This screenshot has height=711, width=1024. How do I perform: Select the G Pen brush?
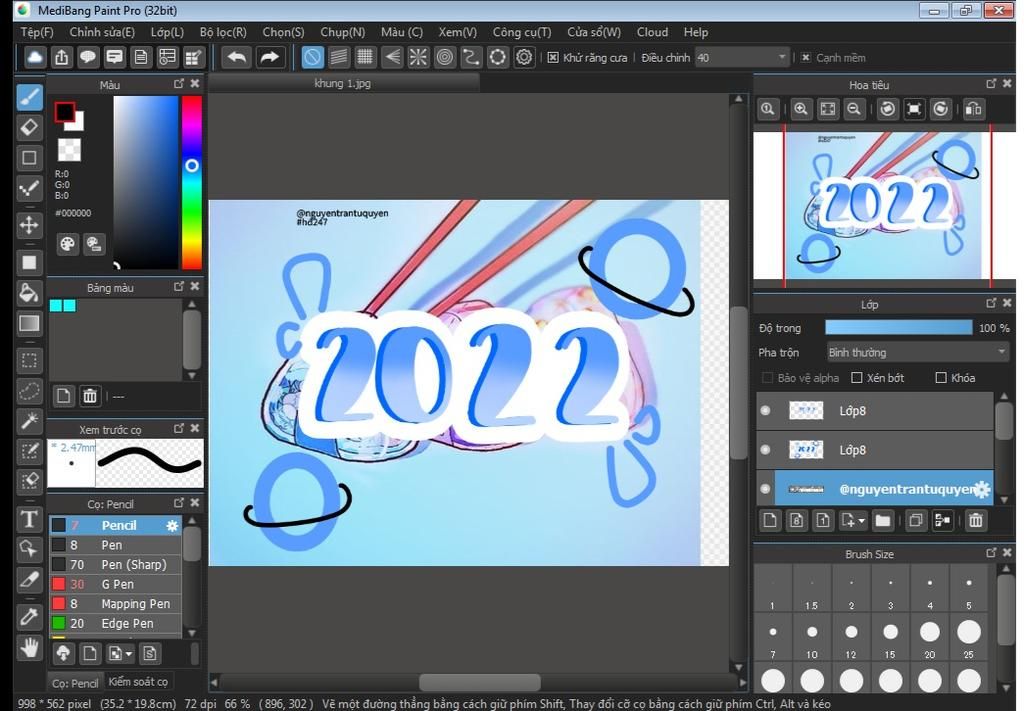click(x=116, y=584)
